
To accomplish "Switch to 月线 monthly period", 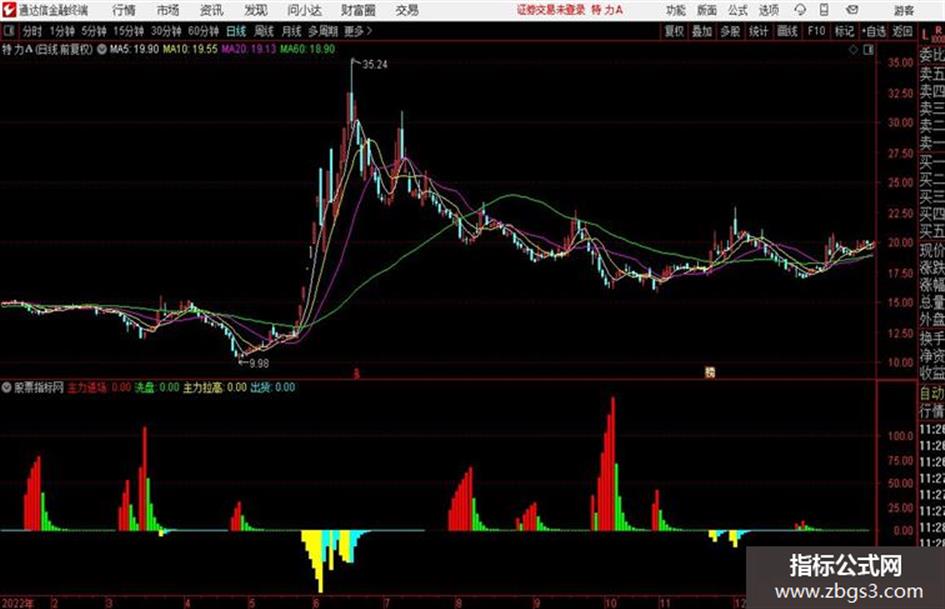I will pyautogui.click(x=292, y=31).
